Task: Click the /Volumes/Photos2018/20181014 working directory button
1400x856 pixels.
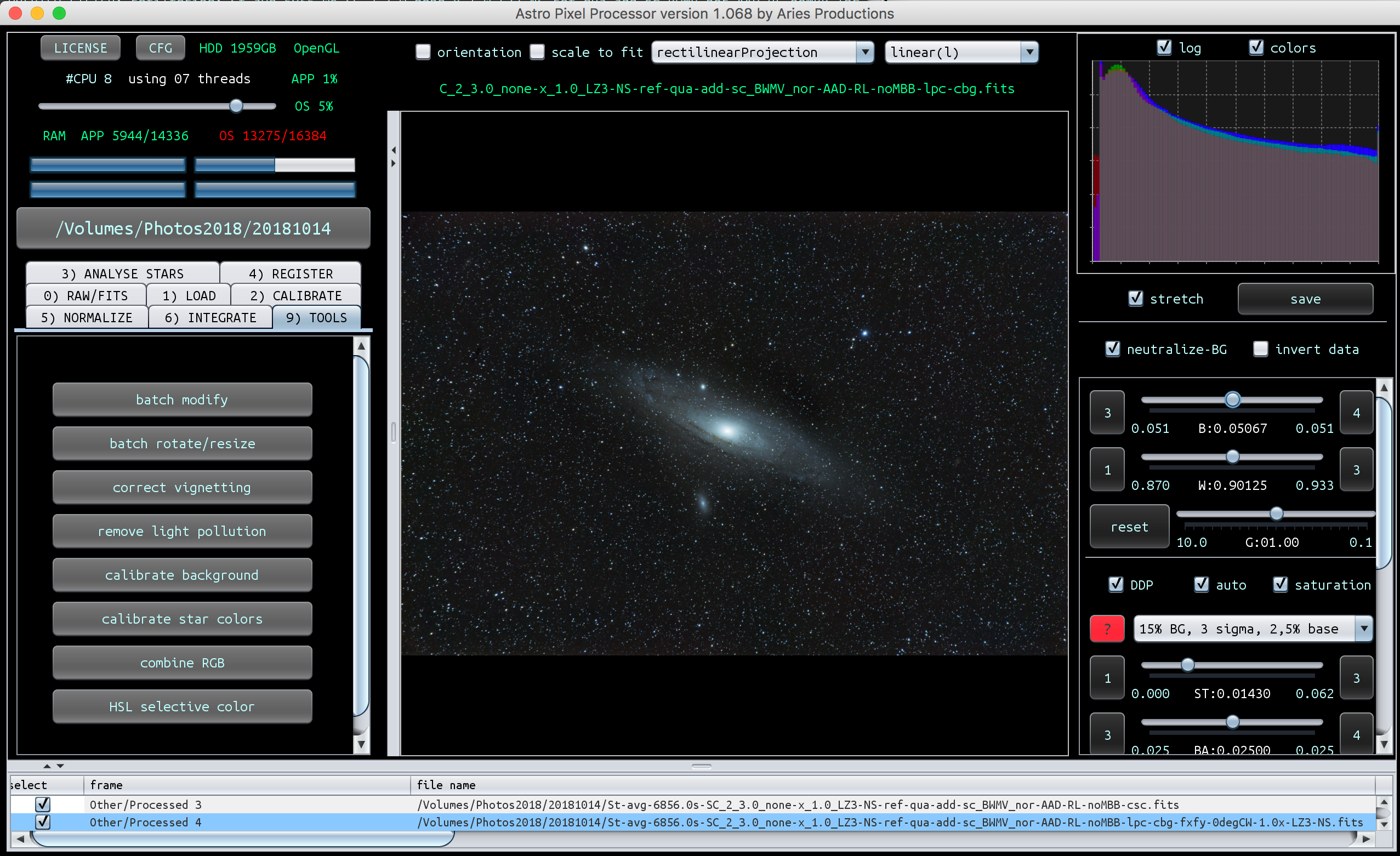Action: 193,228
